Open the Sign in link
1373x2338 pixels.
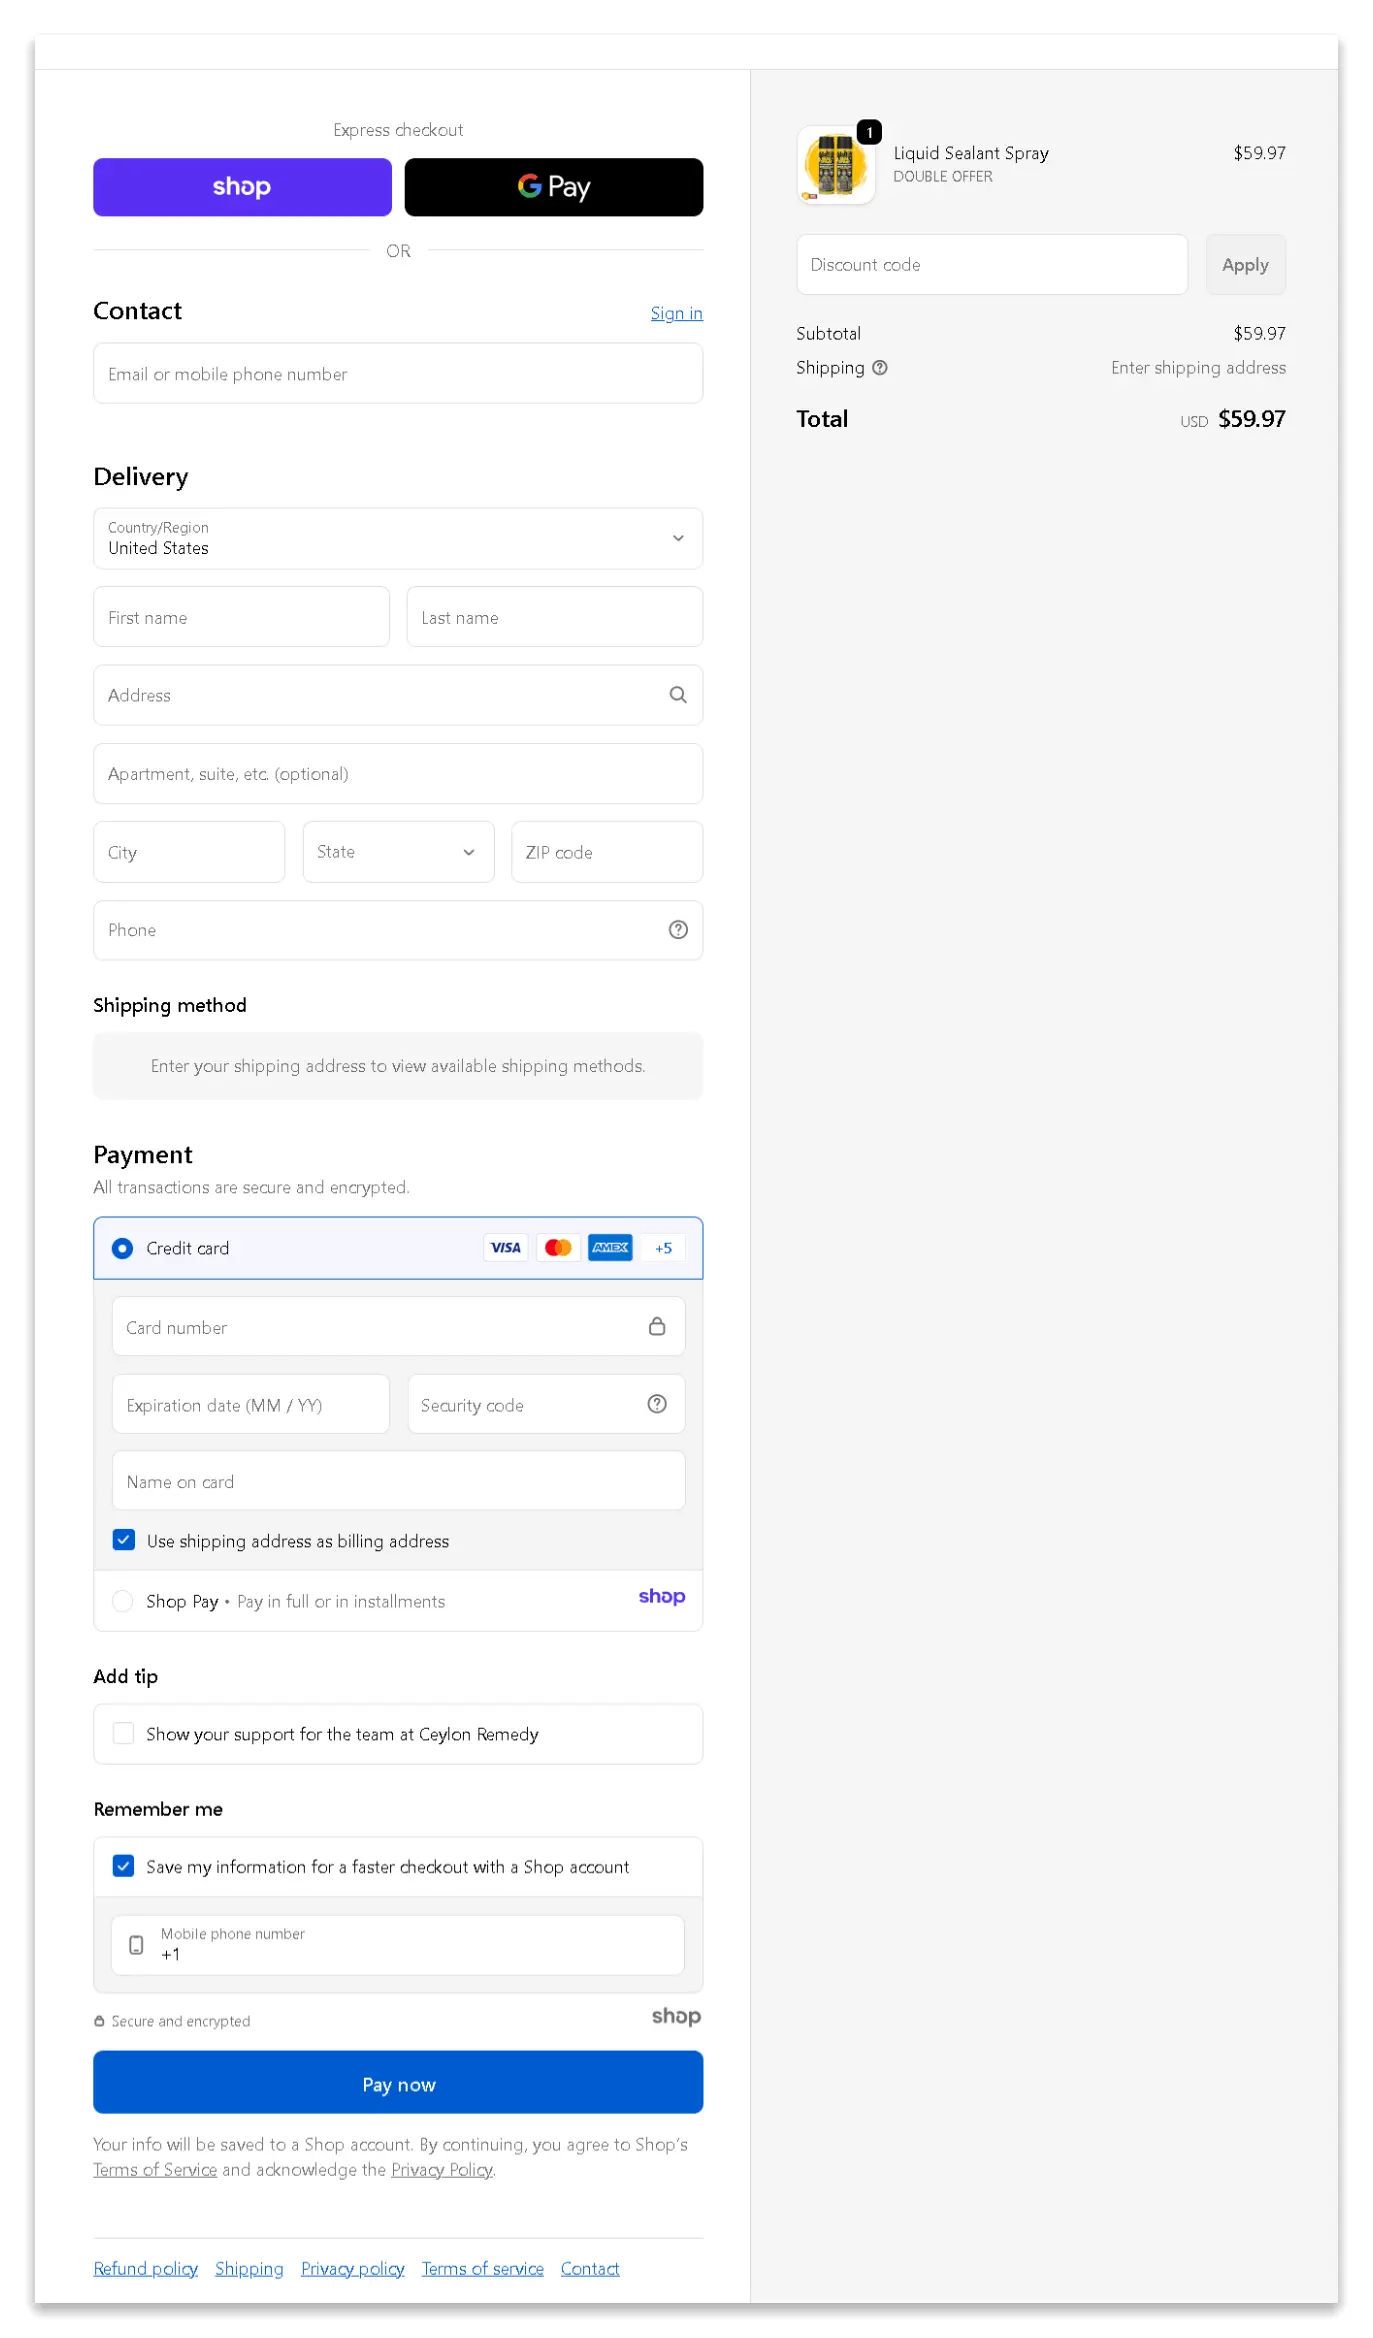pyautogui.click(x=676, y=313)
